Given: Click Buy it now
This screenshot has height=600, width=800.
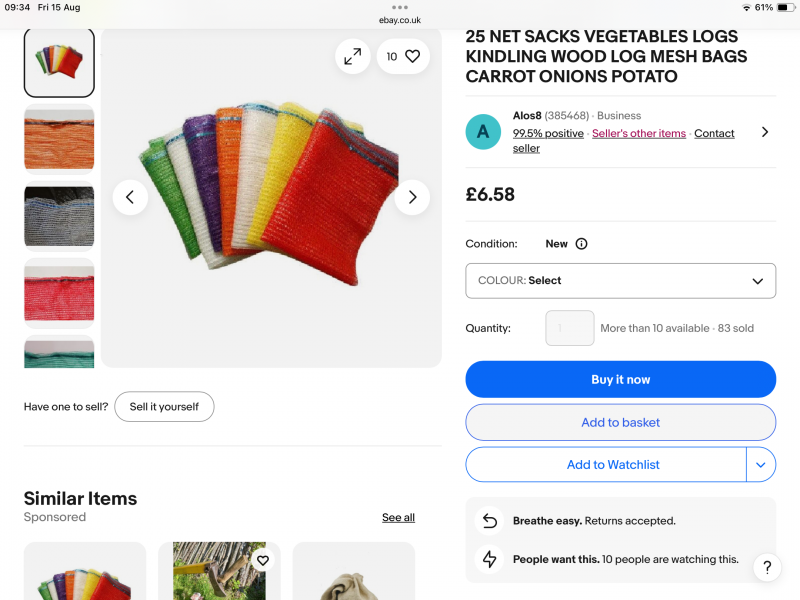Looking at the screenshot, I should coord(620,380).
